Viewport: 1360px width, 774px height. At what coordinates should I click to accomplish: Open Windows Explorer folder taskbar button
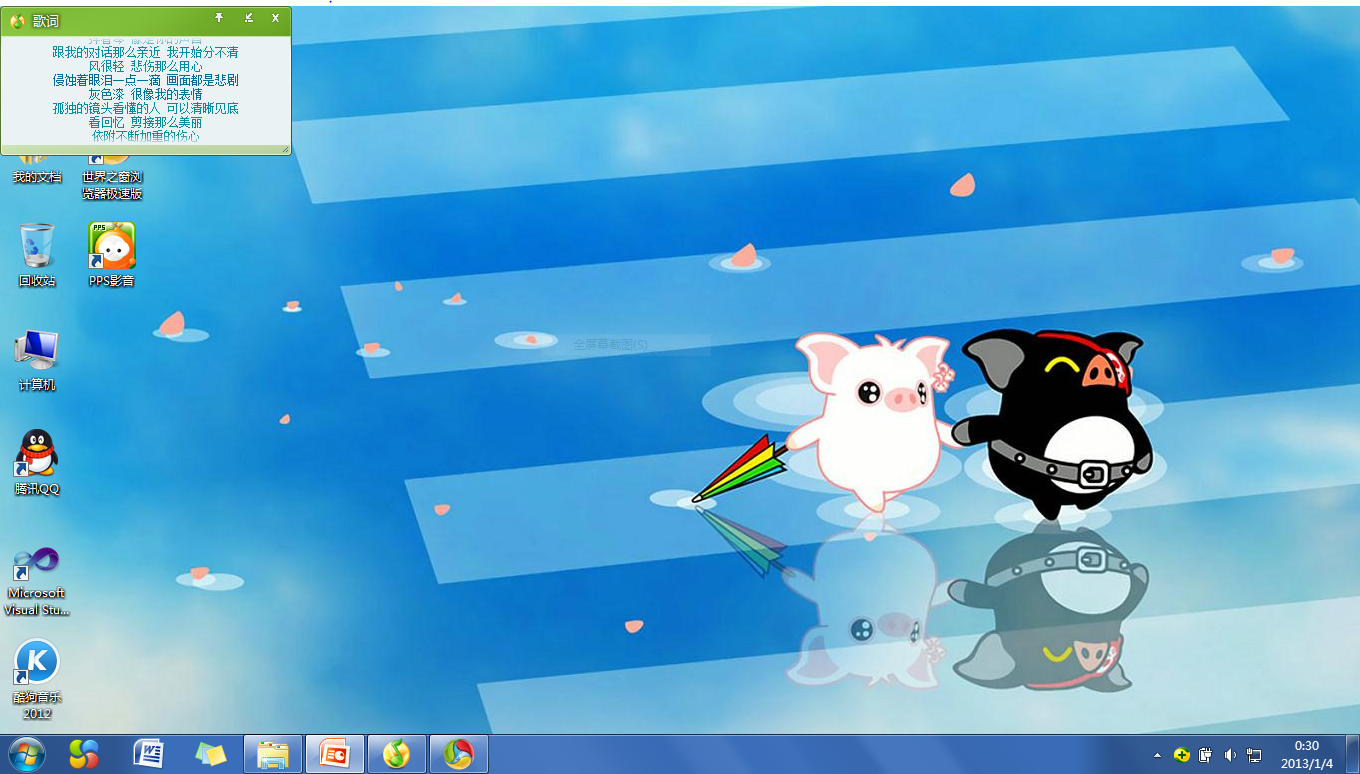pos(273,754)
